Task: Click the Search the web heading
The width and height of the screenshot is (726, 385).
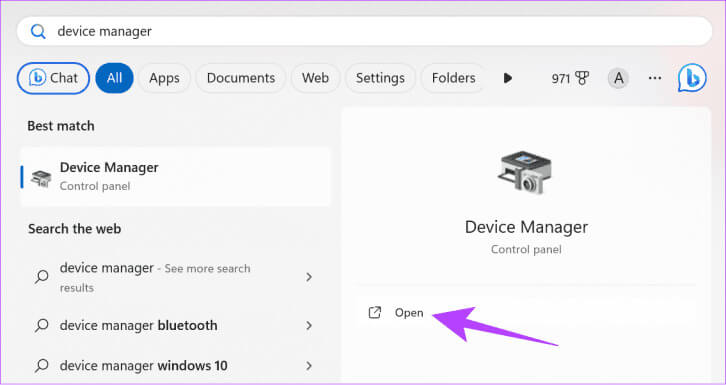Action: coord(75,229)
